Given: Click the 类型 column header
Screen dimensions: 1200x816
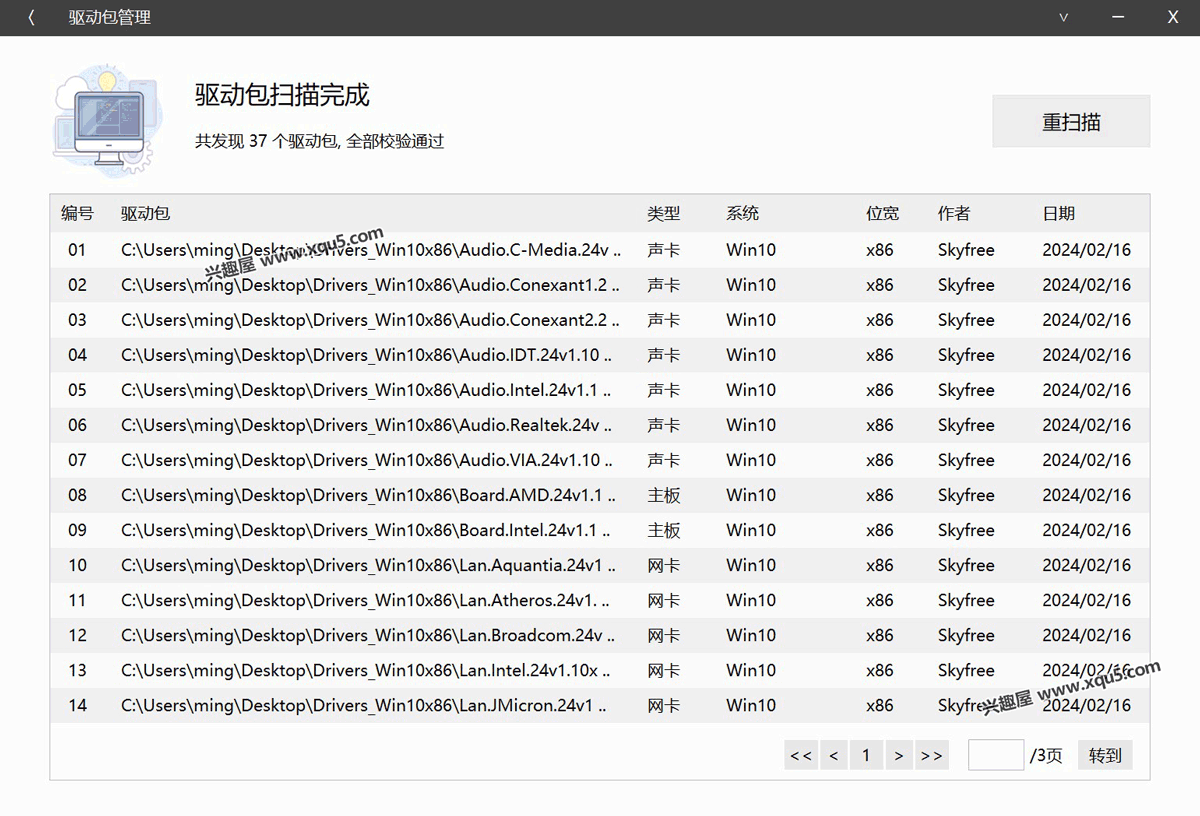Looking at the screenshot, I should click(x=663, y=213).
